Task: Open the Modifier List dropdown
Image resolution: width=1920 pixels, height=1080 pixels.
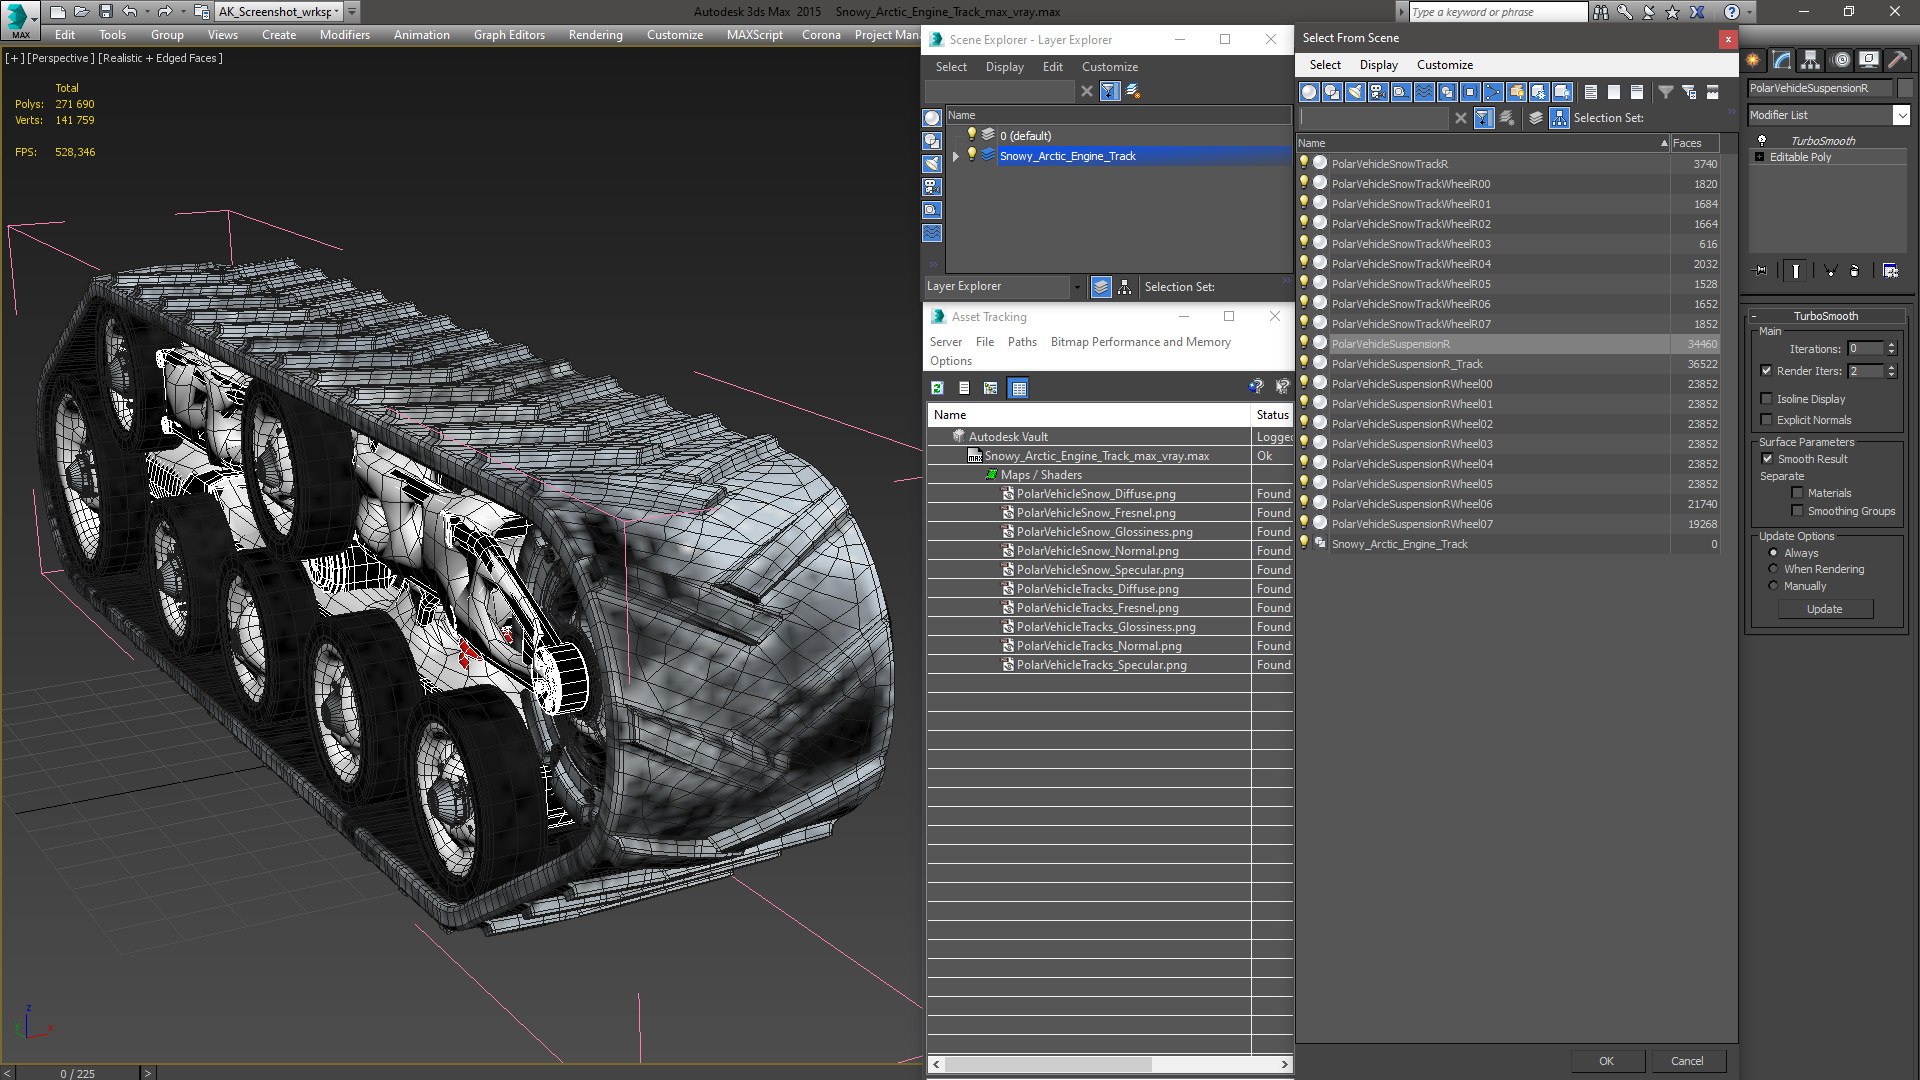Action: (1901, 115)
